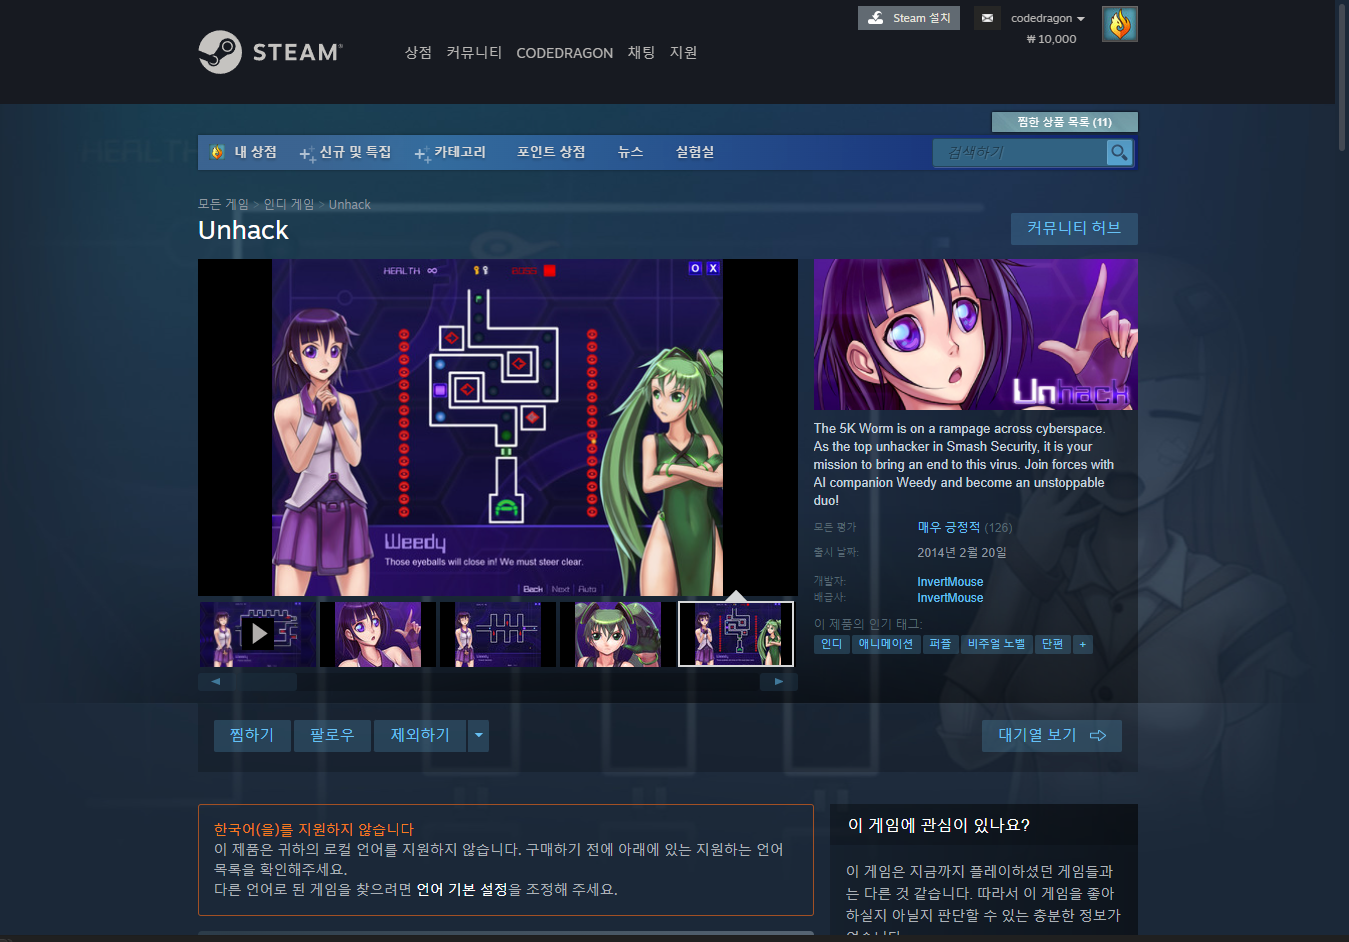Viewport: 1349px width, 942px height.
Task: Open 실험실 tab
Action: click(x=695, y=152)
